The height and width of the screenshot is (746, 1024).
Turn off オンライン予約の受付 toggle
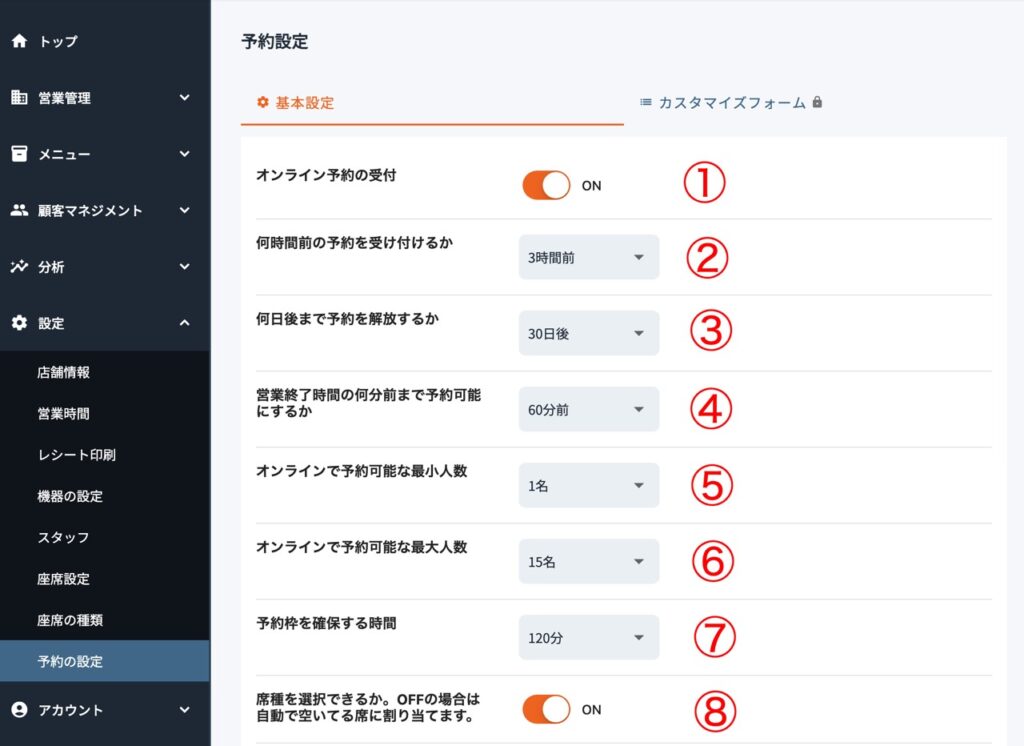point(546,185)
